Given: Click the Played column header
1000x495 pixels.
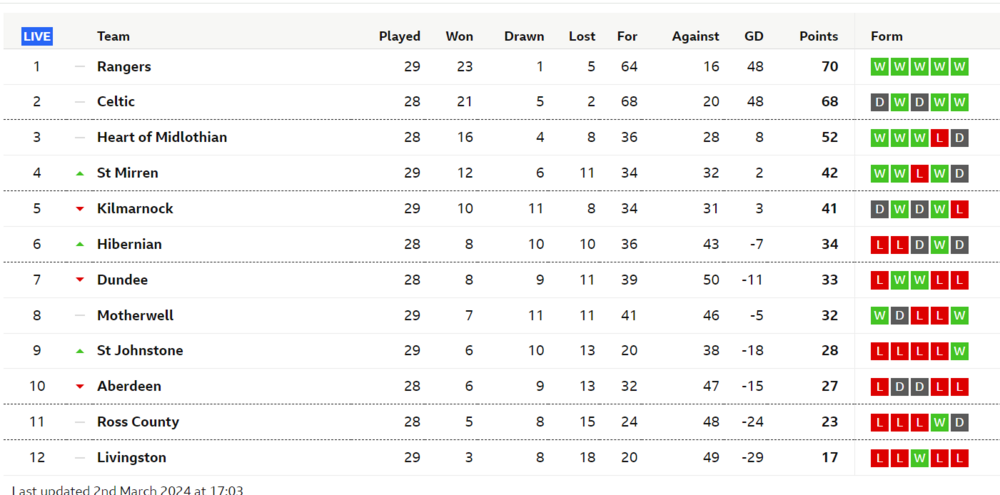Looking at the screenshot, I should [400, 36].
